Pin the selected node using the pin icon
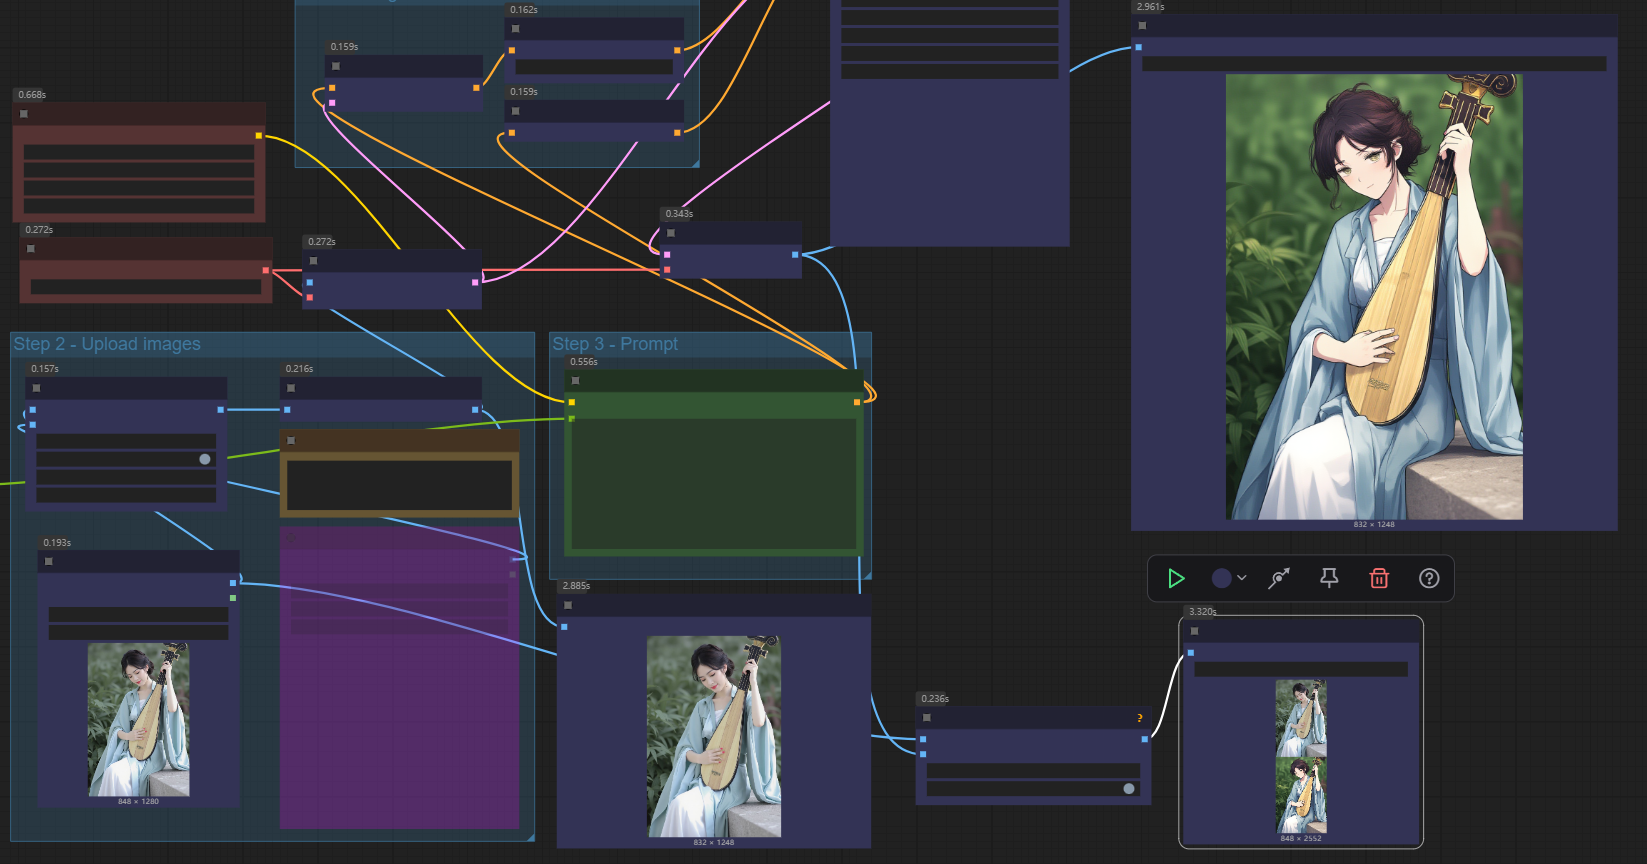The width and height of the screenshot is (1647, 864). [x=1329, y=578]
